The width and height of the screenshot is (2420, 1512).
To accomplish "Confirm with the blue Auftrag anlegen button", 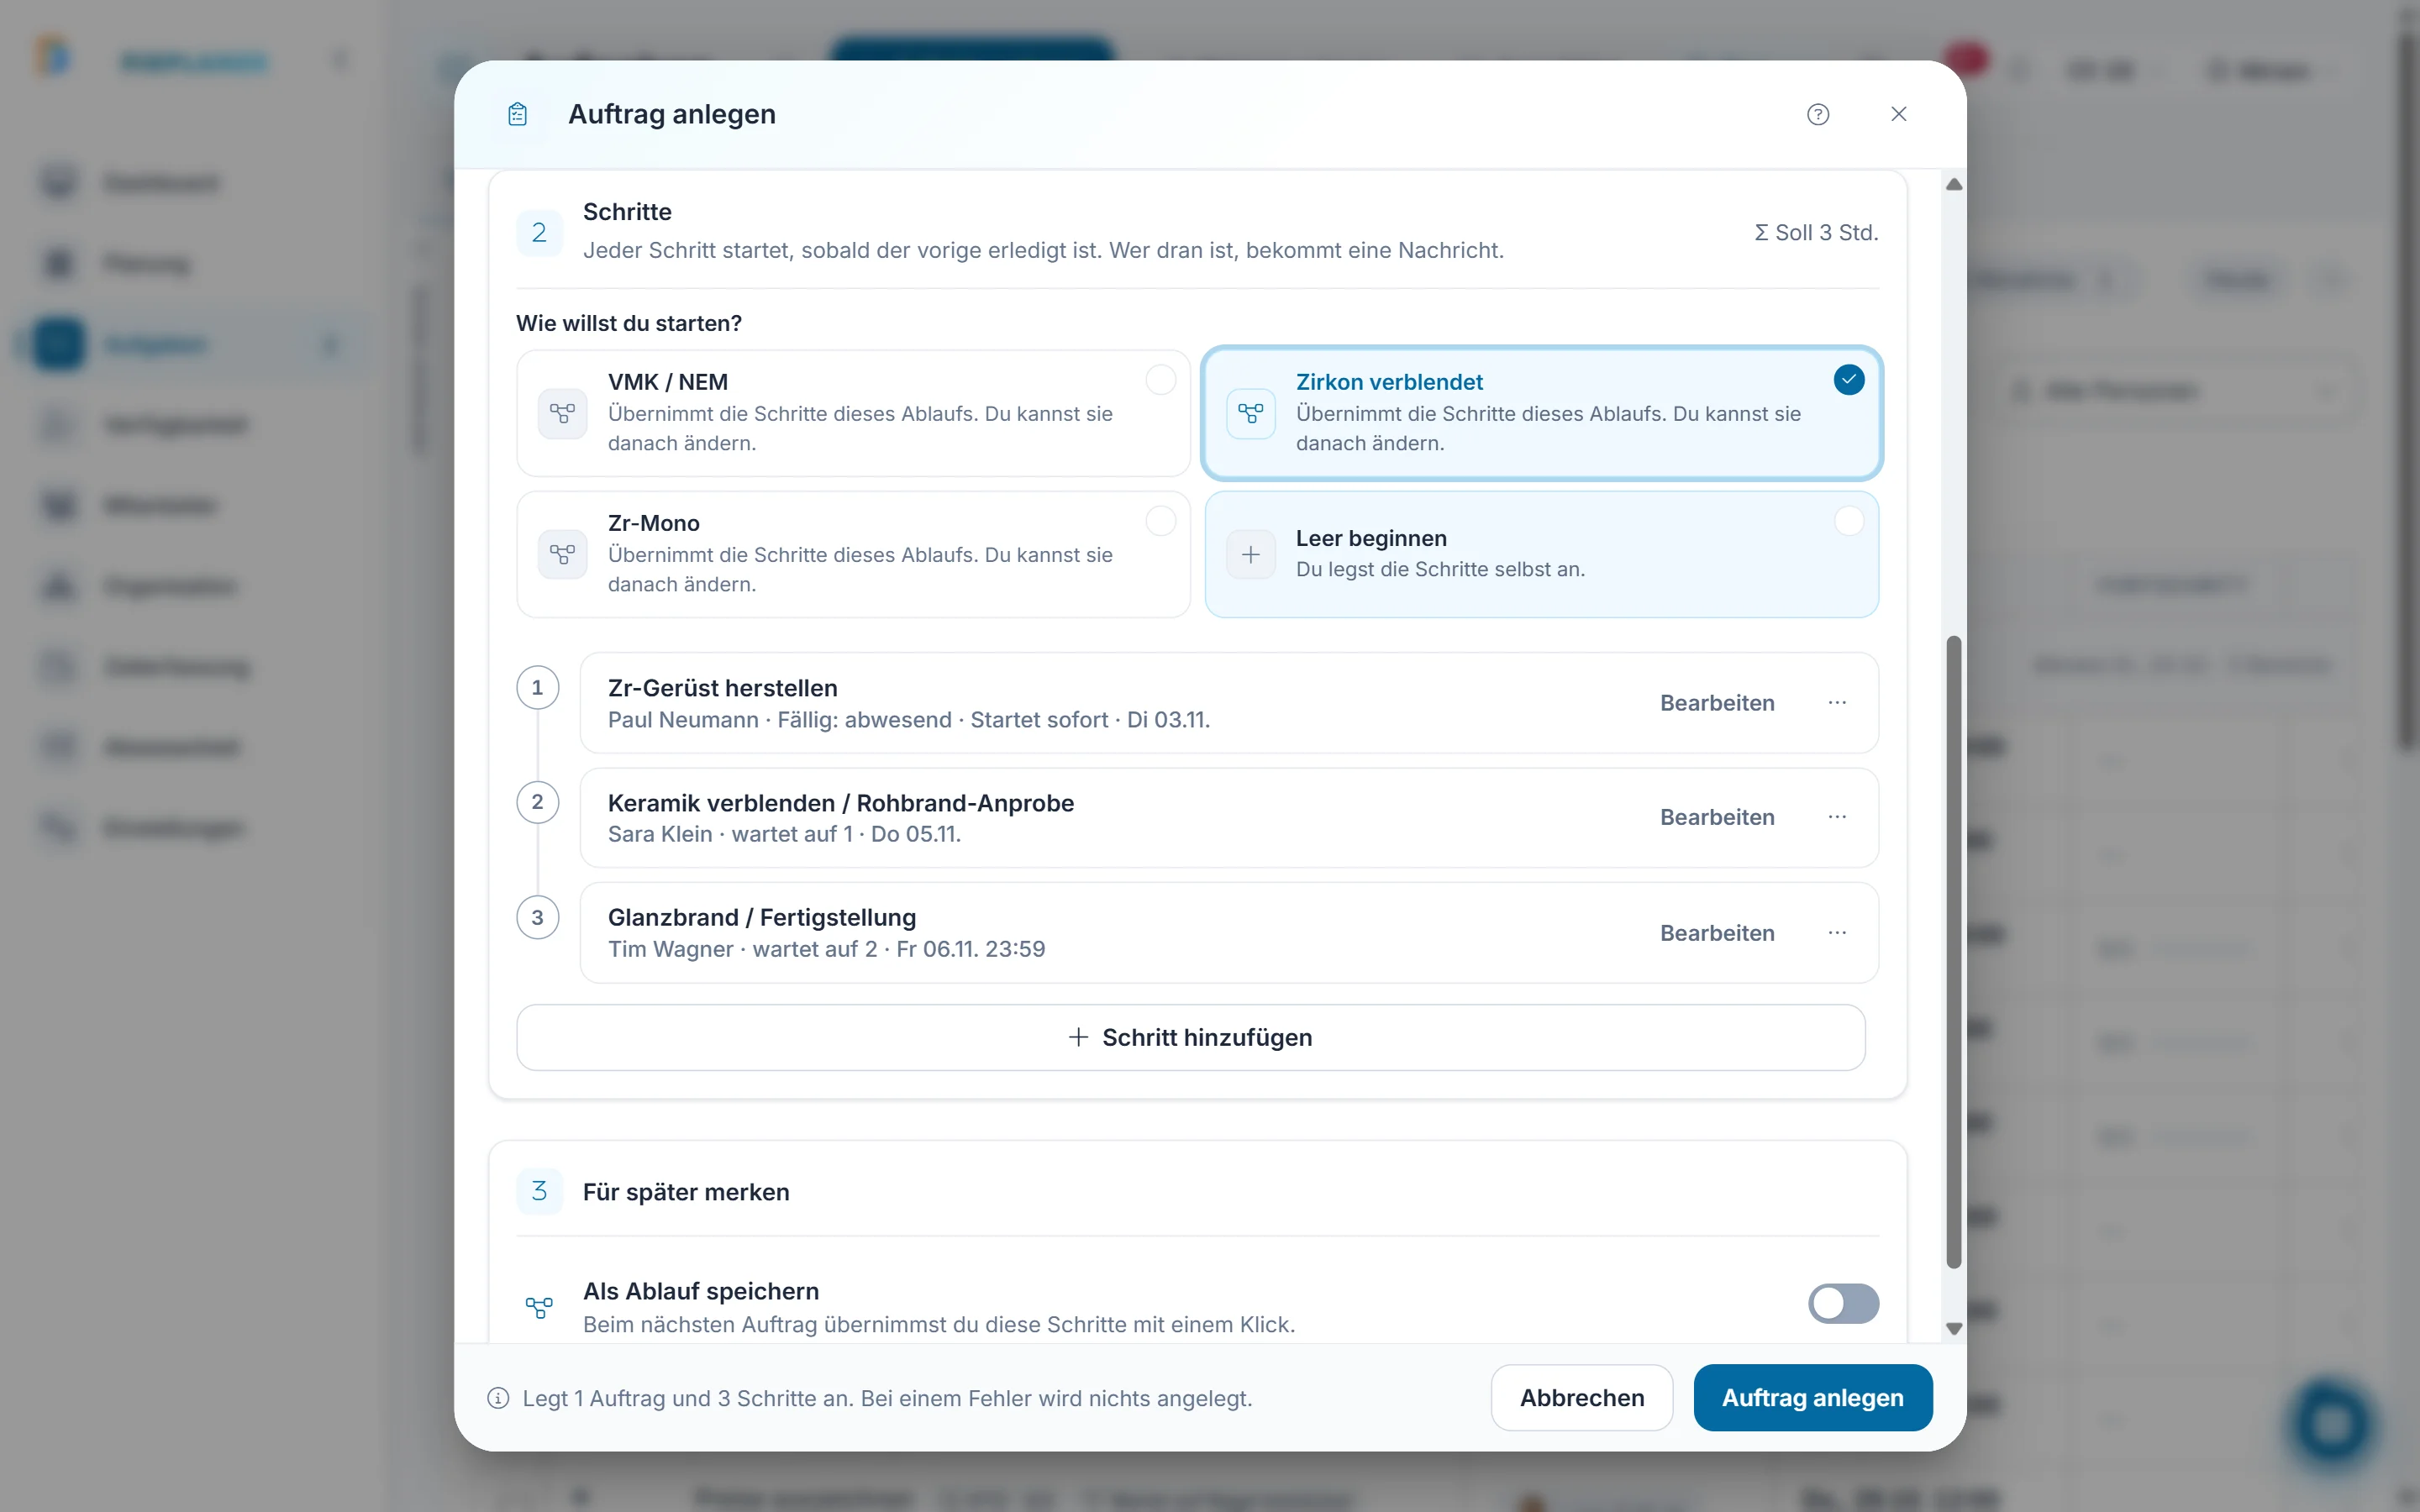I will (x=1812, y=1398).
